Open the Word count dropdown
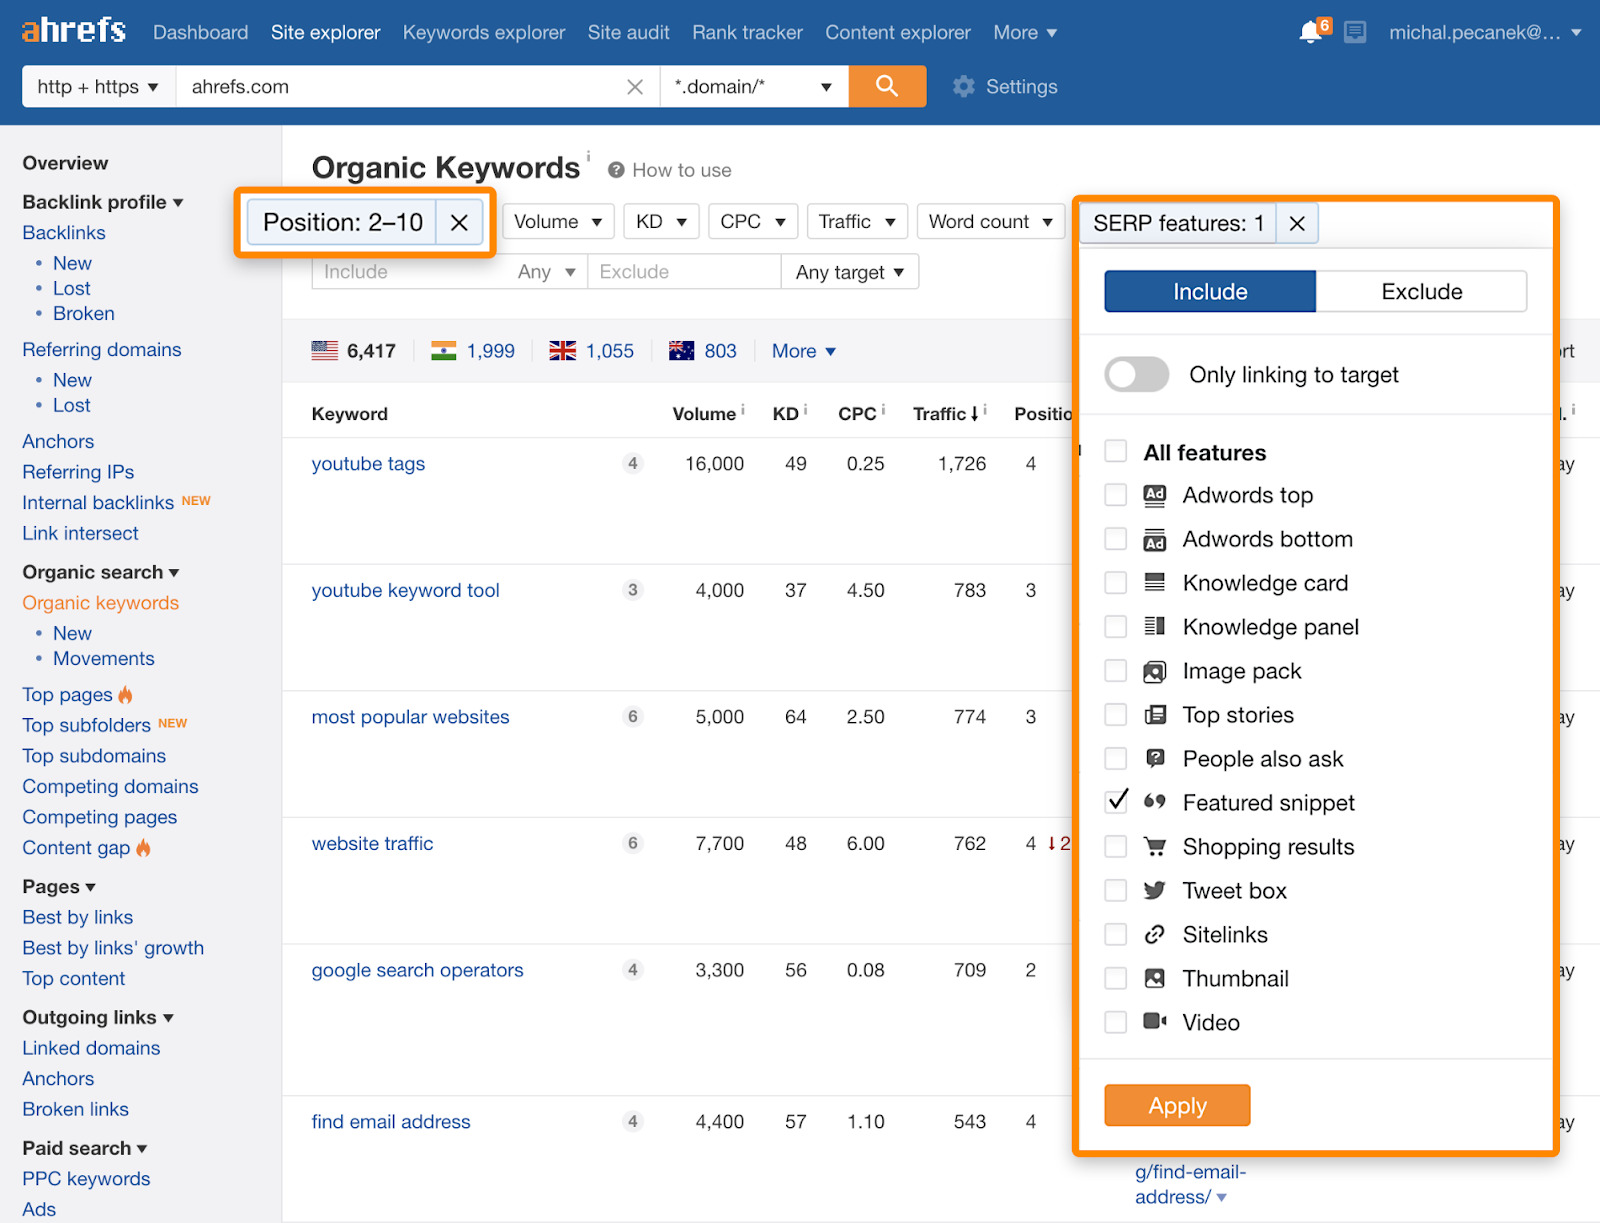The height and width of the screenshot is (1223, 1600). [989, 221]
